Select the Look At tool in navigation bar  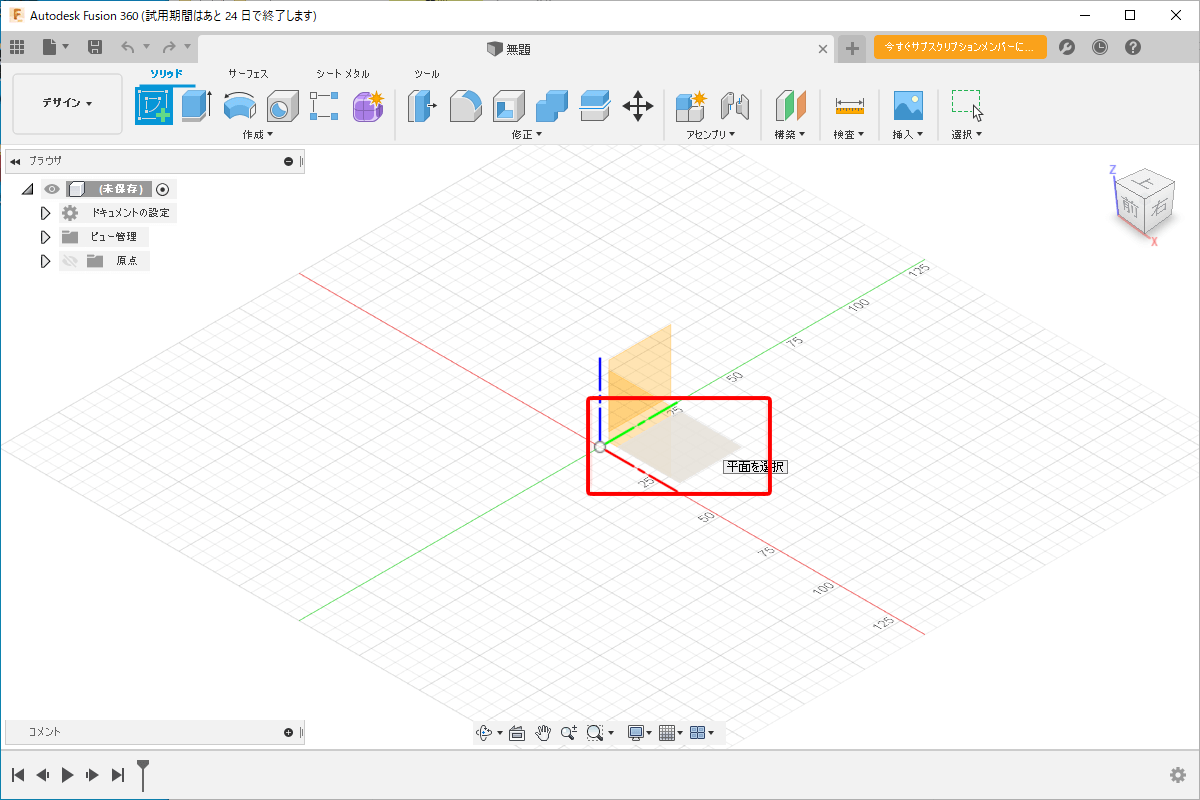pos(517,733)
